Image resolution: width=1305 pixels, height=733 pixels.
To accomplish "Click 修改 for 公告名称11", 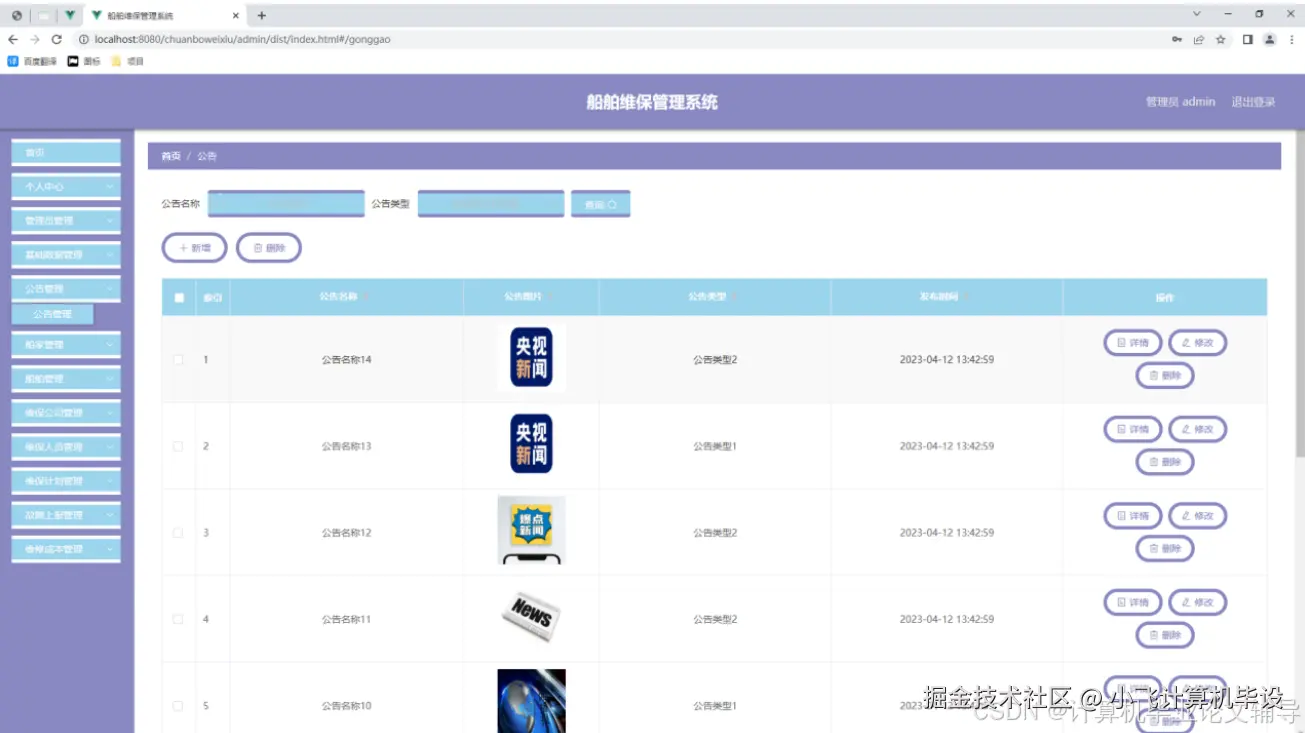I will 1197,602.
